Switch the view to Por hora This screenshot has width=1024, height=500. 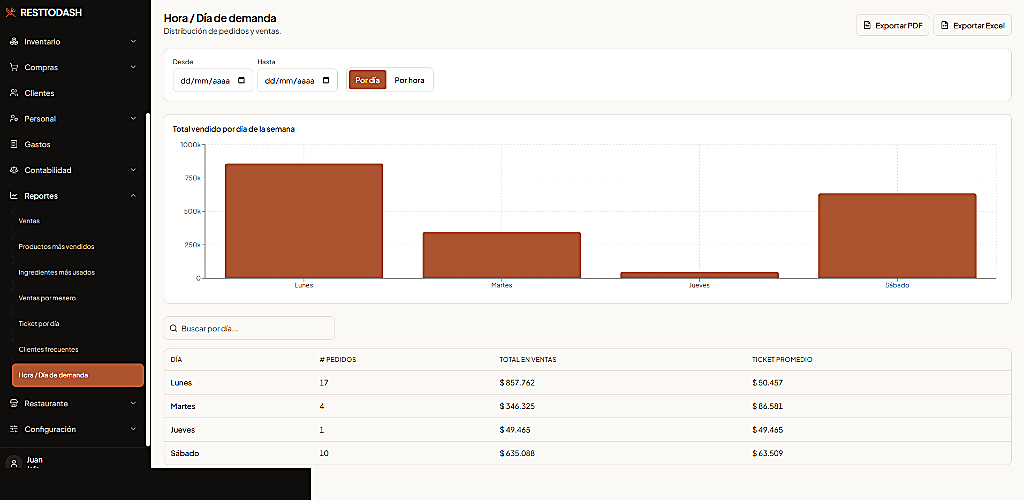click(409, 80)
